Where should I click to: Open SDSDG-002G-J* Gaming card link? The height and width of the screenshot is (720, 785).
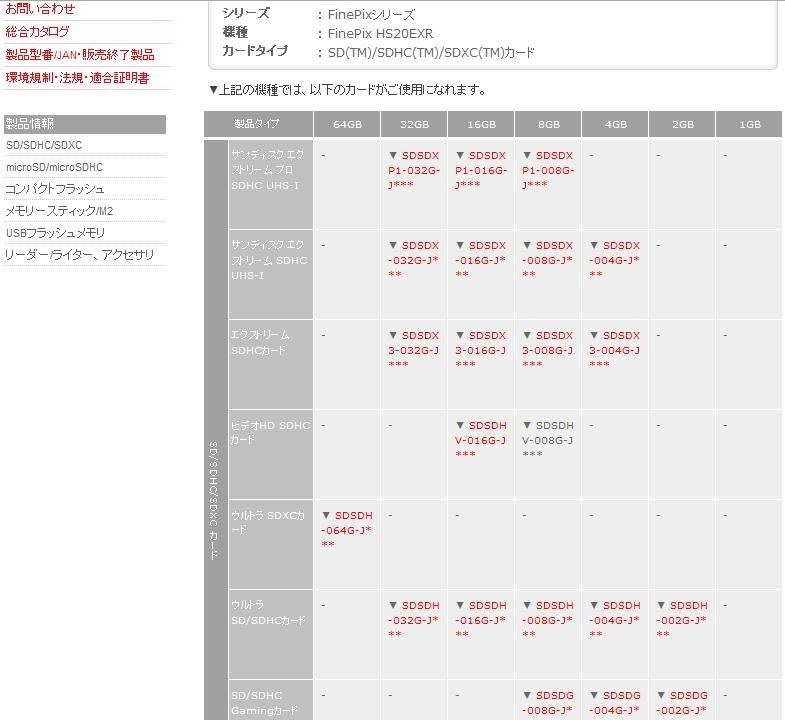(x=682, y=703)
